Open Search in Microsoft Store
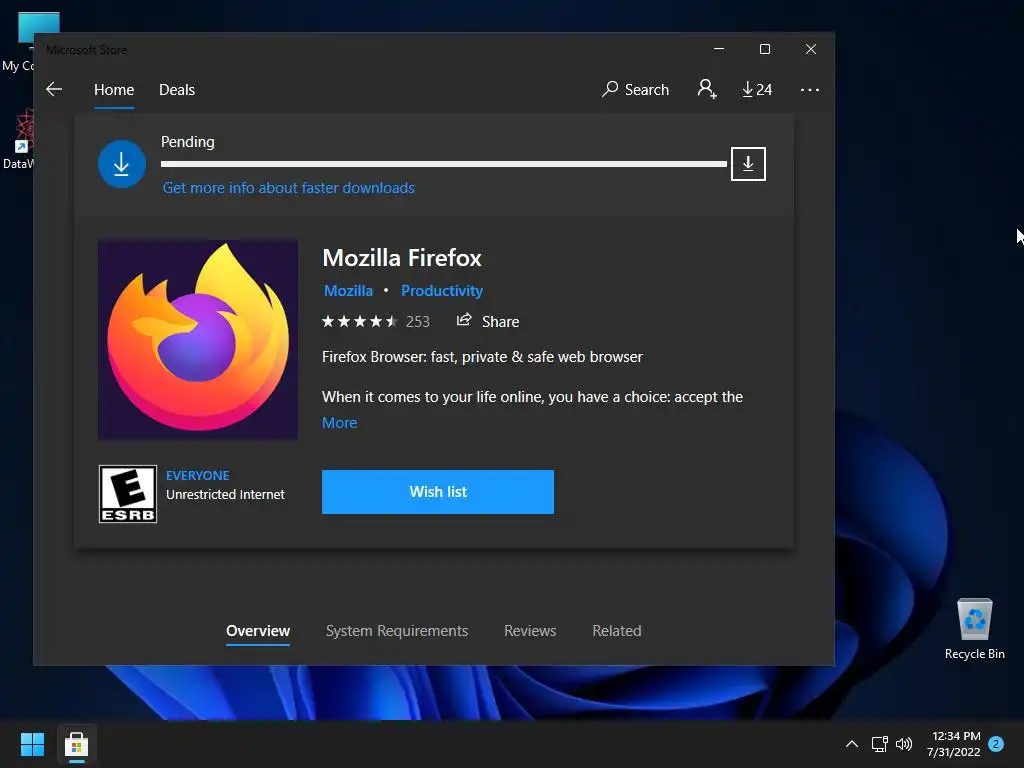The width and height of the screenshot is (1024, 768). coord(635,89)
